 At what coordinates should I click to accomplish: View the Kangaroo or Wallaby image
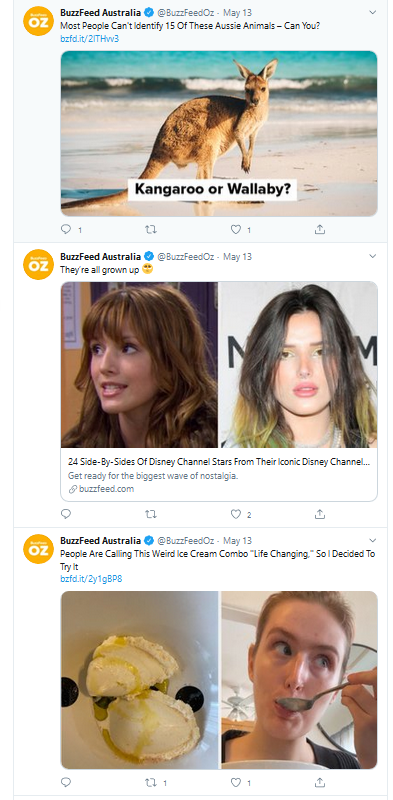pyautogui.click(x=219, y=133)
